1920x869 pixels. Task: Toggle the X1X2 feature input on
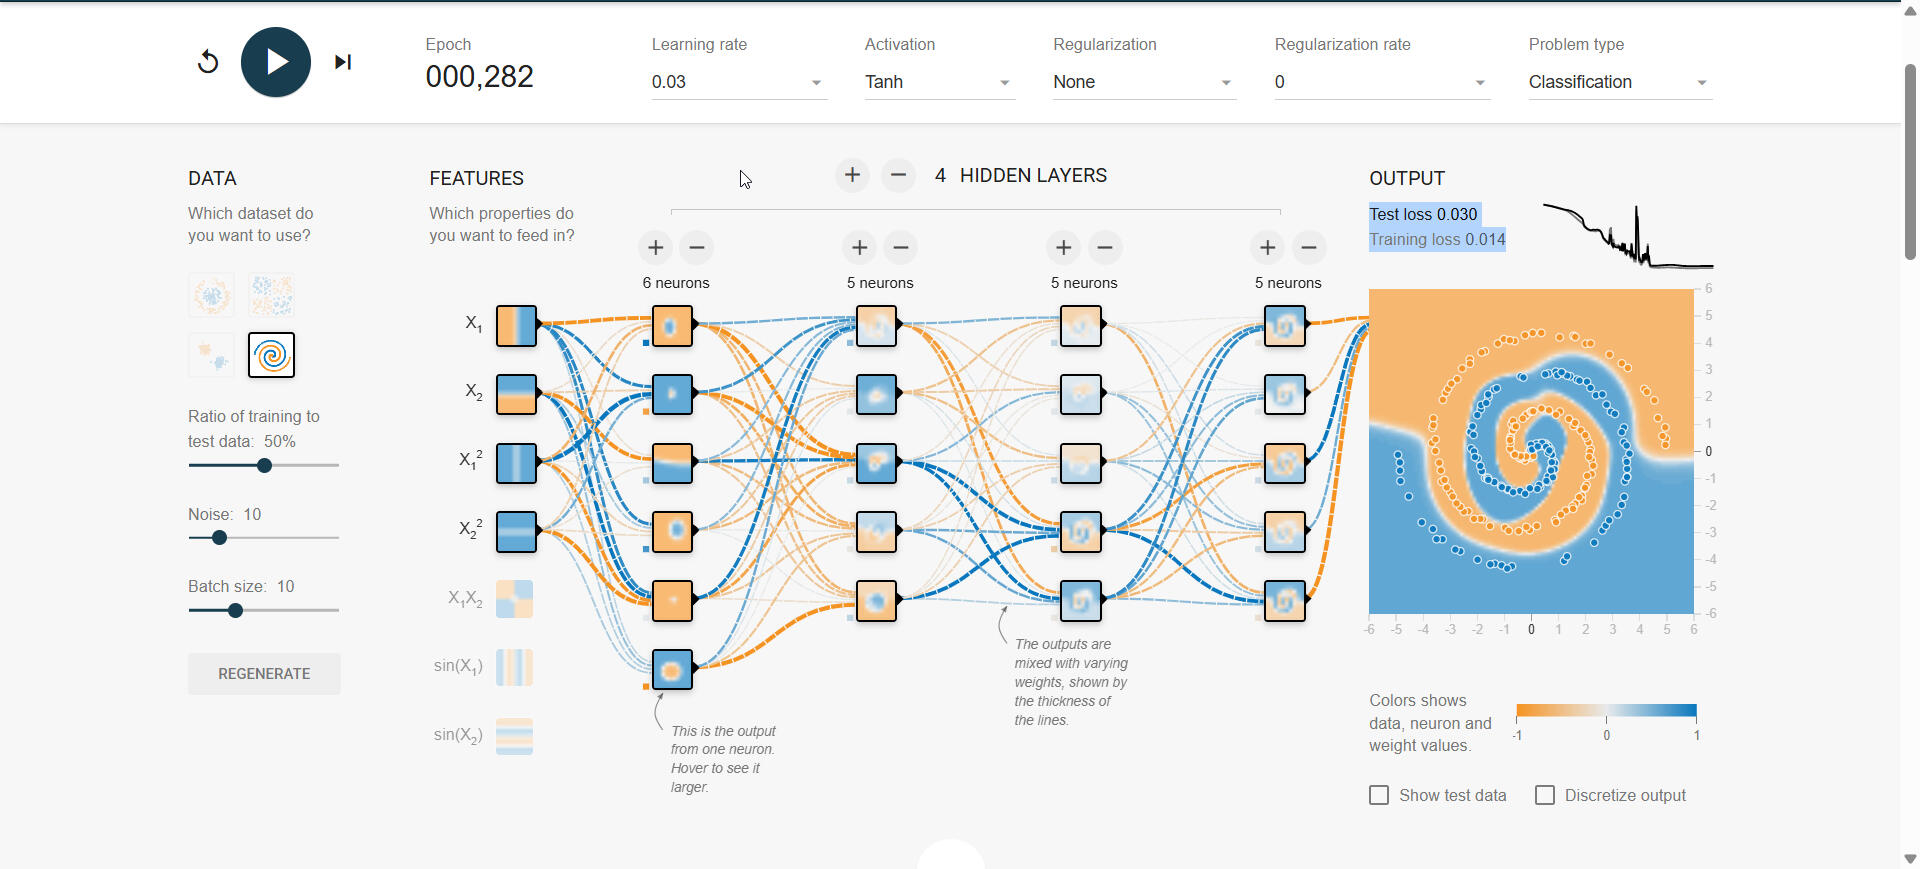[x=515, y=599]
